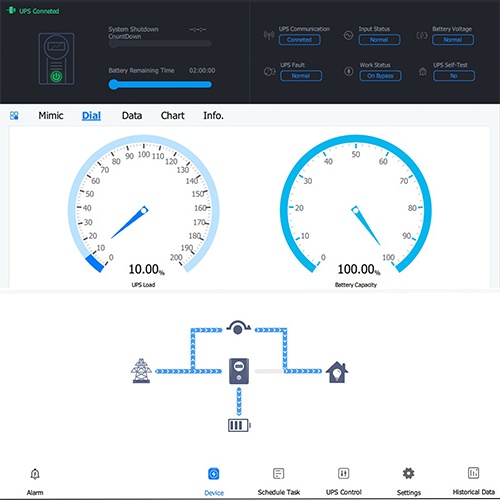Click the grid view icon beside Mimic
Viewport: 500px width, 500px height.
pos(14,116)
